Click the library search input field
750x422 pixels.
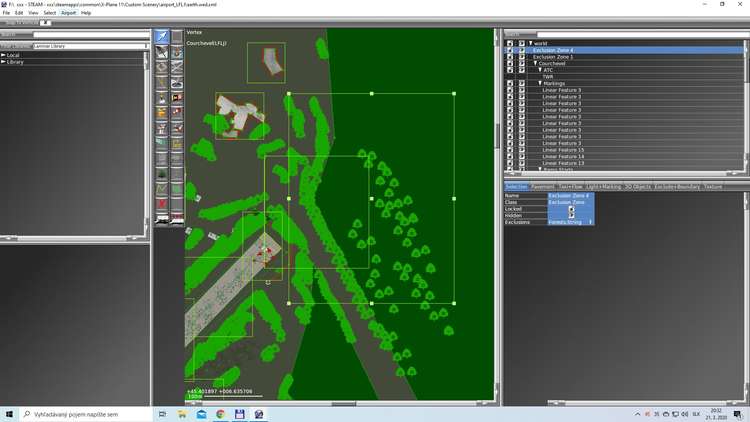[x=88, y=34]
